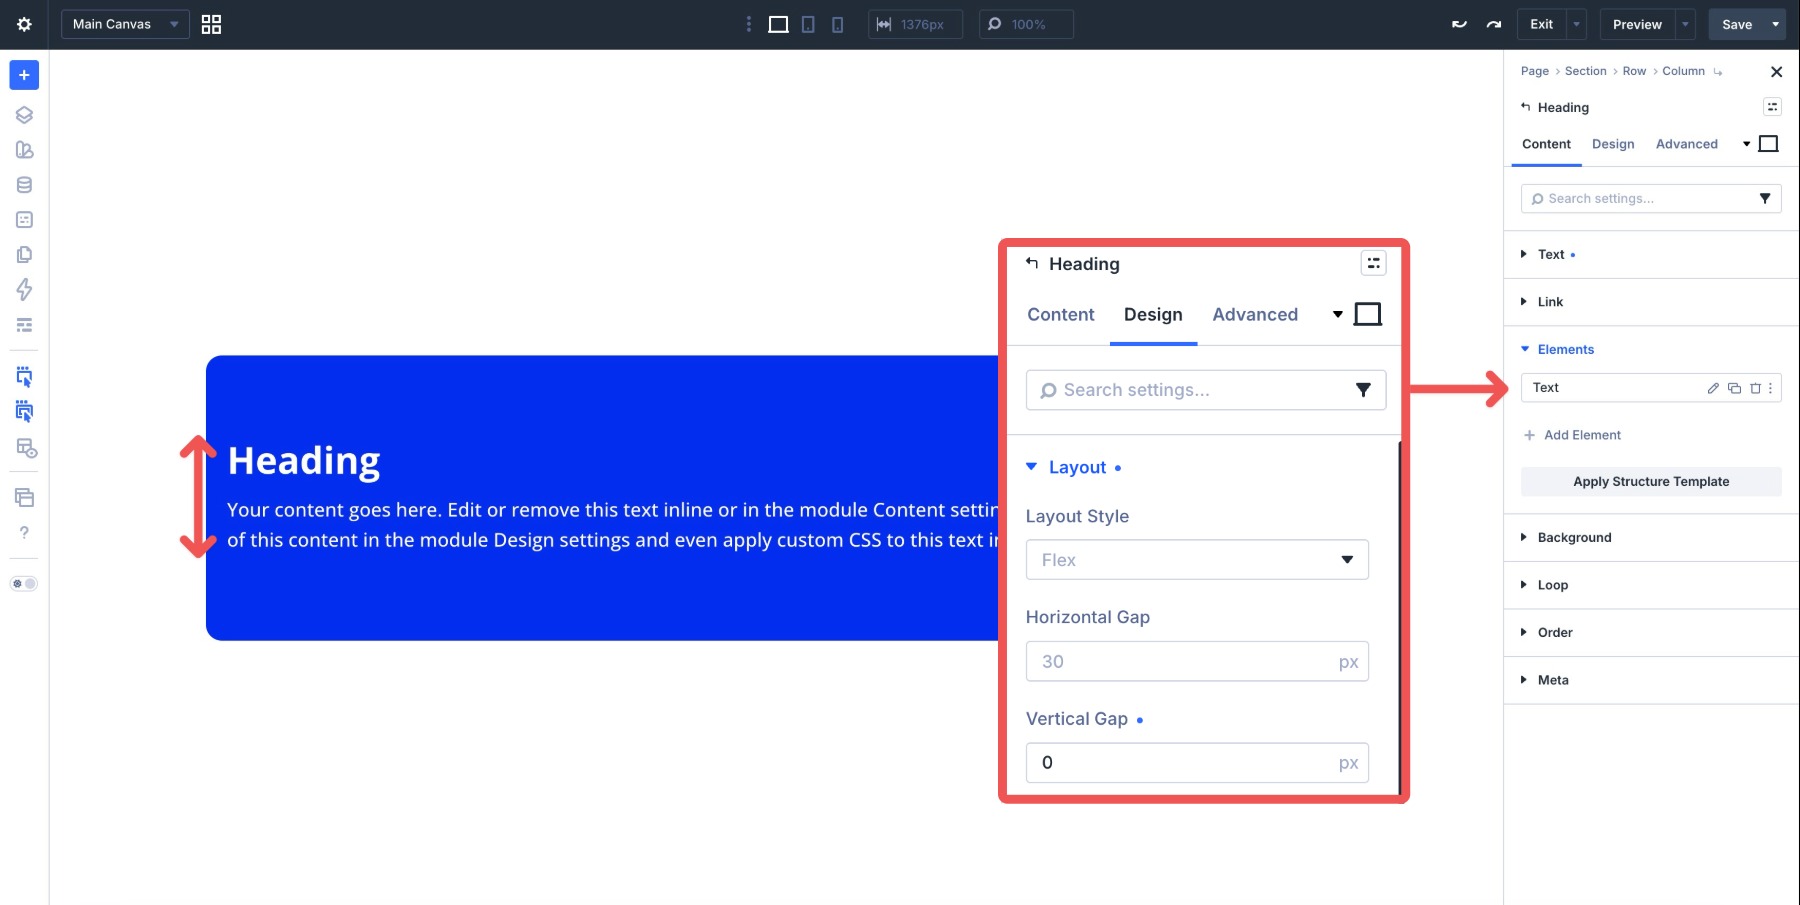
Task: Toggle the grid eye view icon
Action: click(26, 448)
